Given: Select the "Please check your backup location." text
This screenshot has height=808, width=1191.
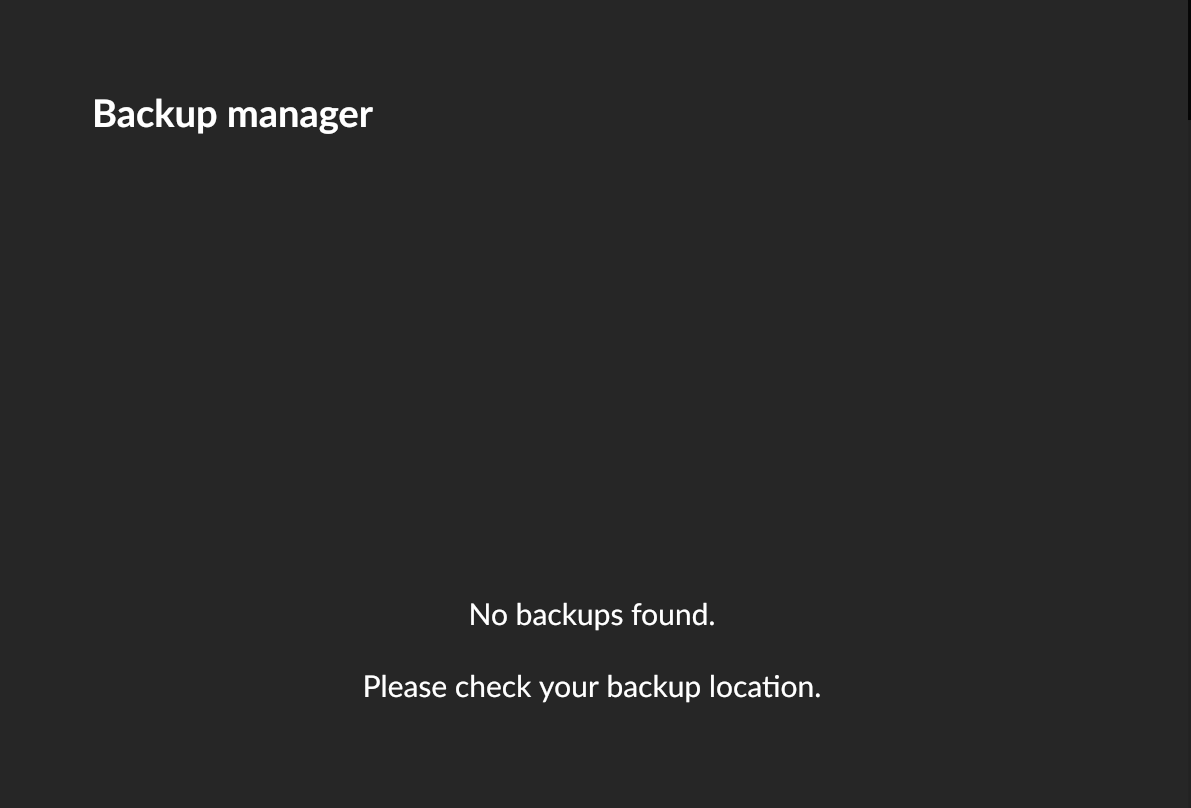Looking at the screenshot, I should click(x=591, y=687).
